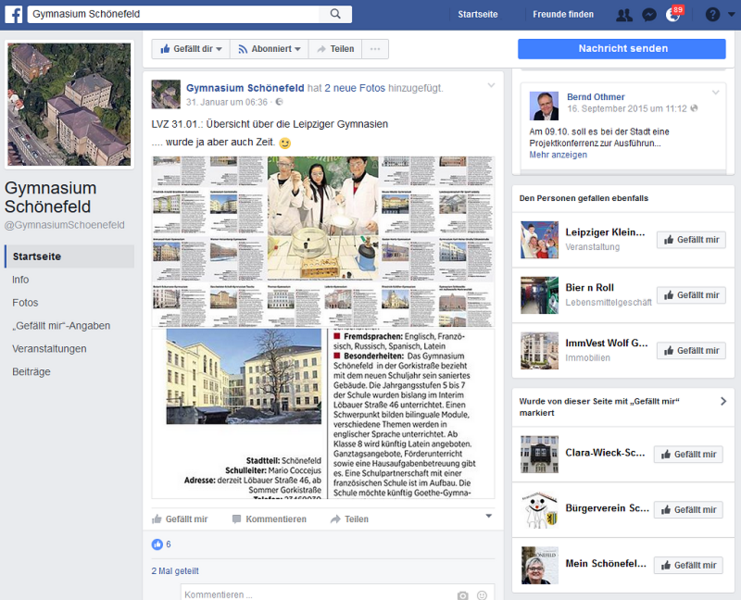
Task: Click the camera icon in comment box
Action: point(462,595)
